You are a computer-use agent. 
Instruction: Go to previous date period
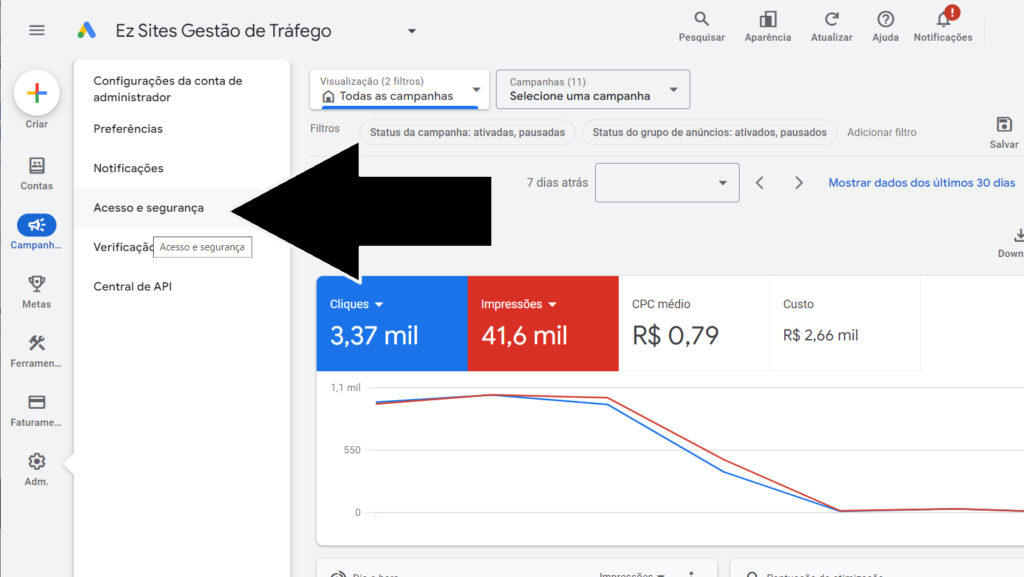pos(760,183)
